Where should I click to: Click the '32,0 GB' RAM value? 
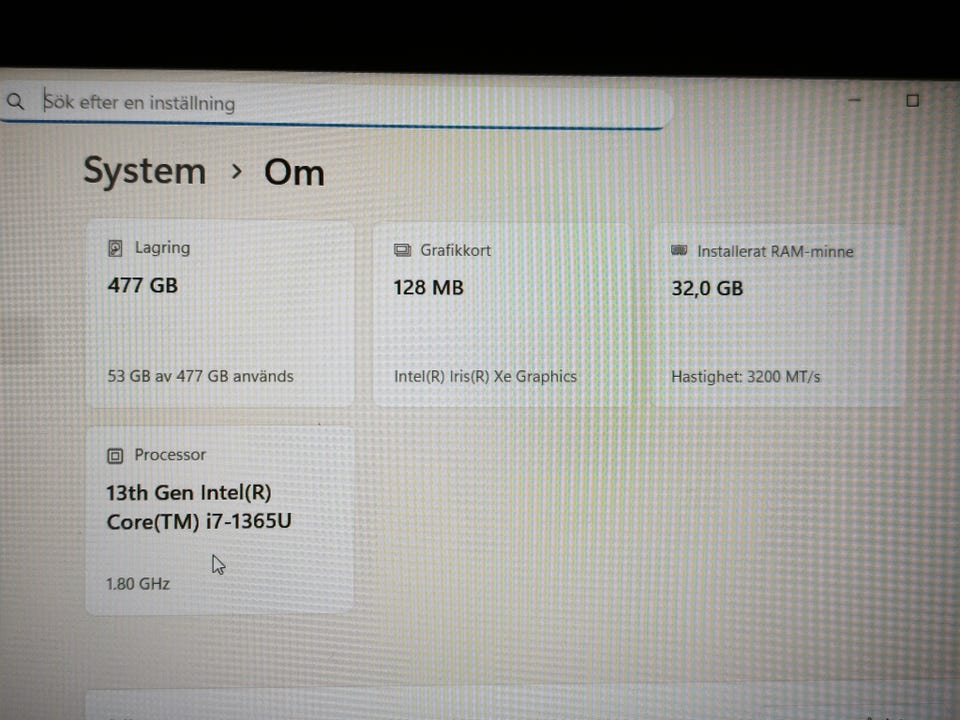[x=707, y=288]
